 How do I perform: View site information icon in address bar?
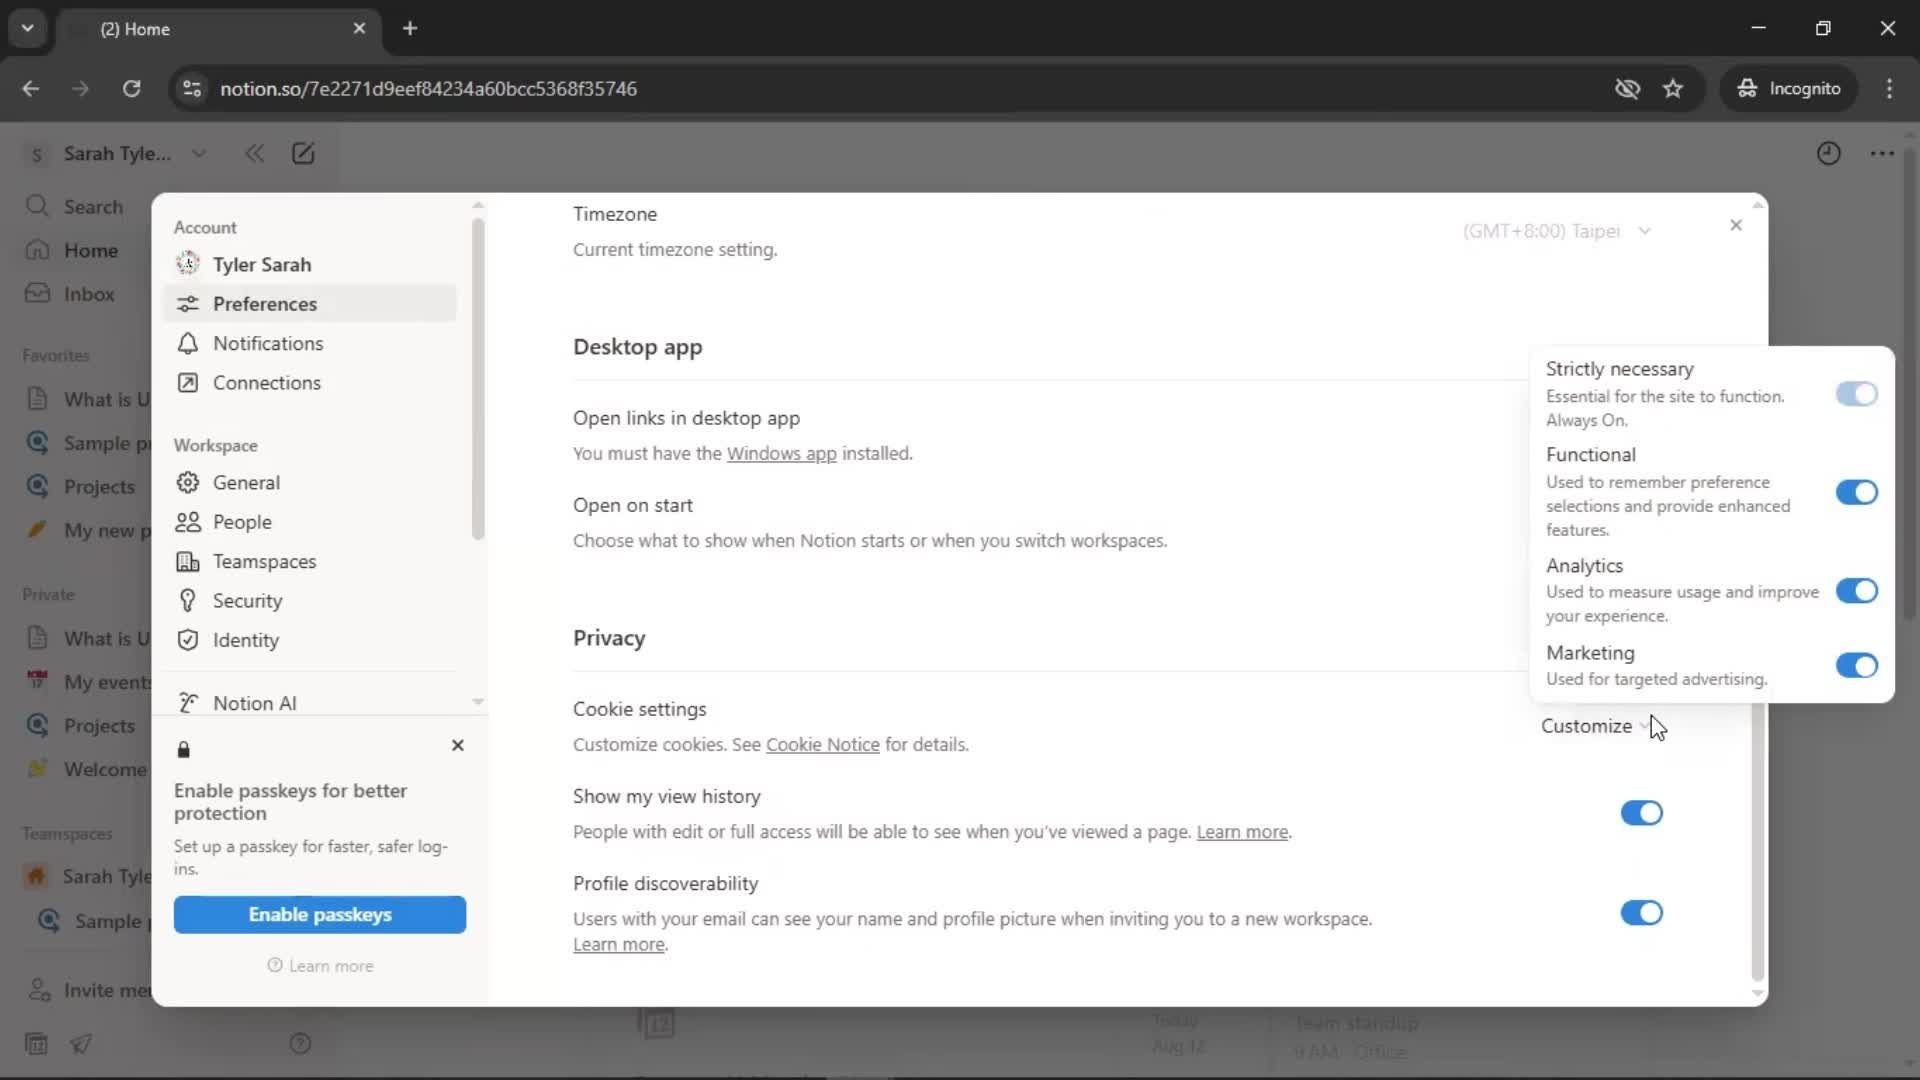tap(191, 88)
